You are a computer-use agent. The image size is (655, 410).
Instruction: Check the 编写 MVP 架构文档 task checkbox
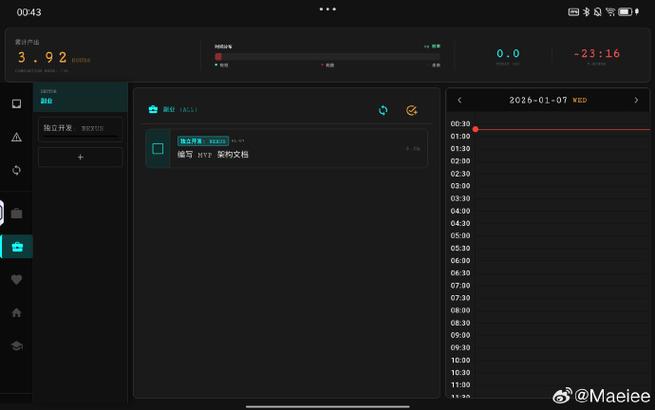coord(158,148)
